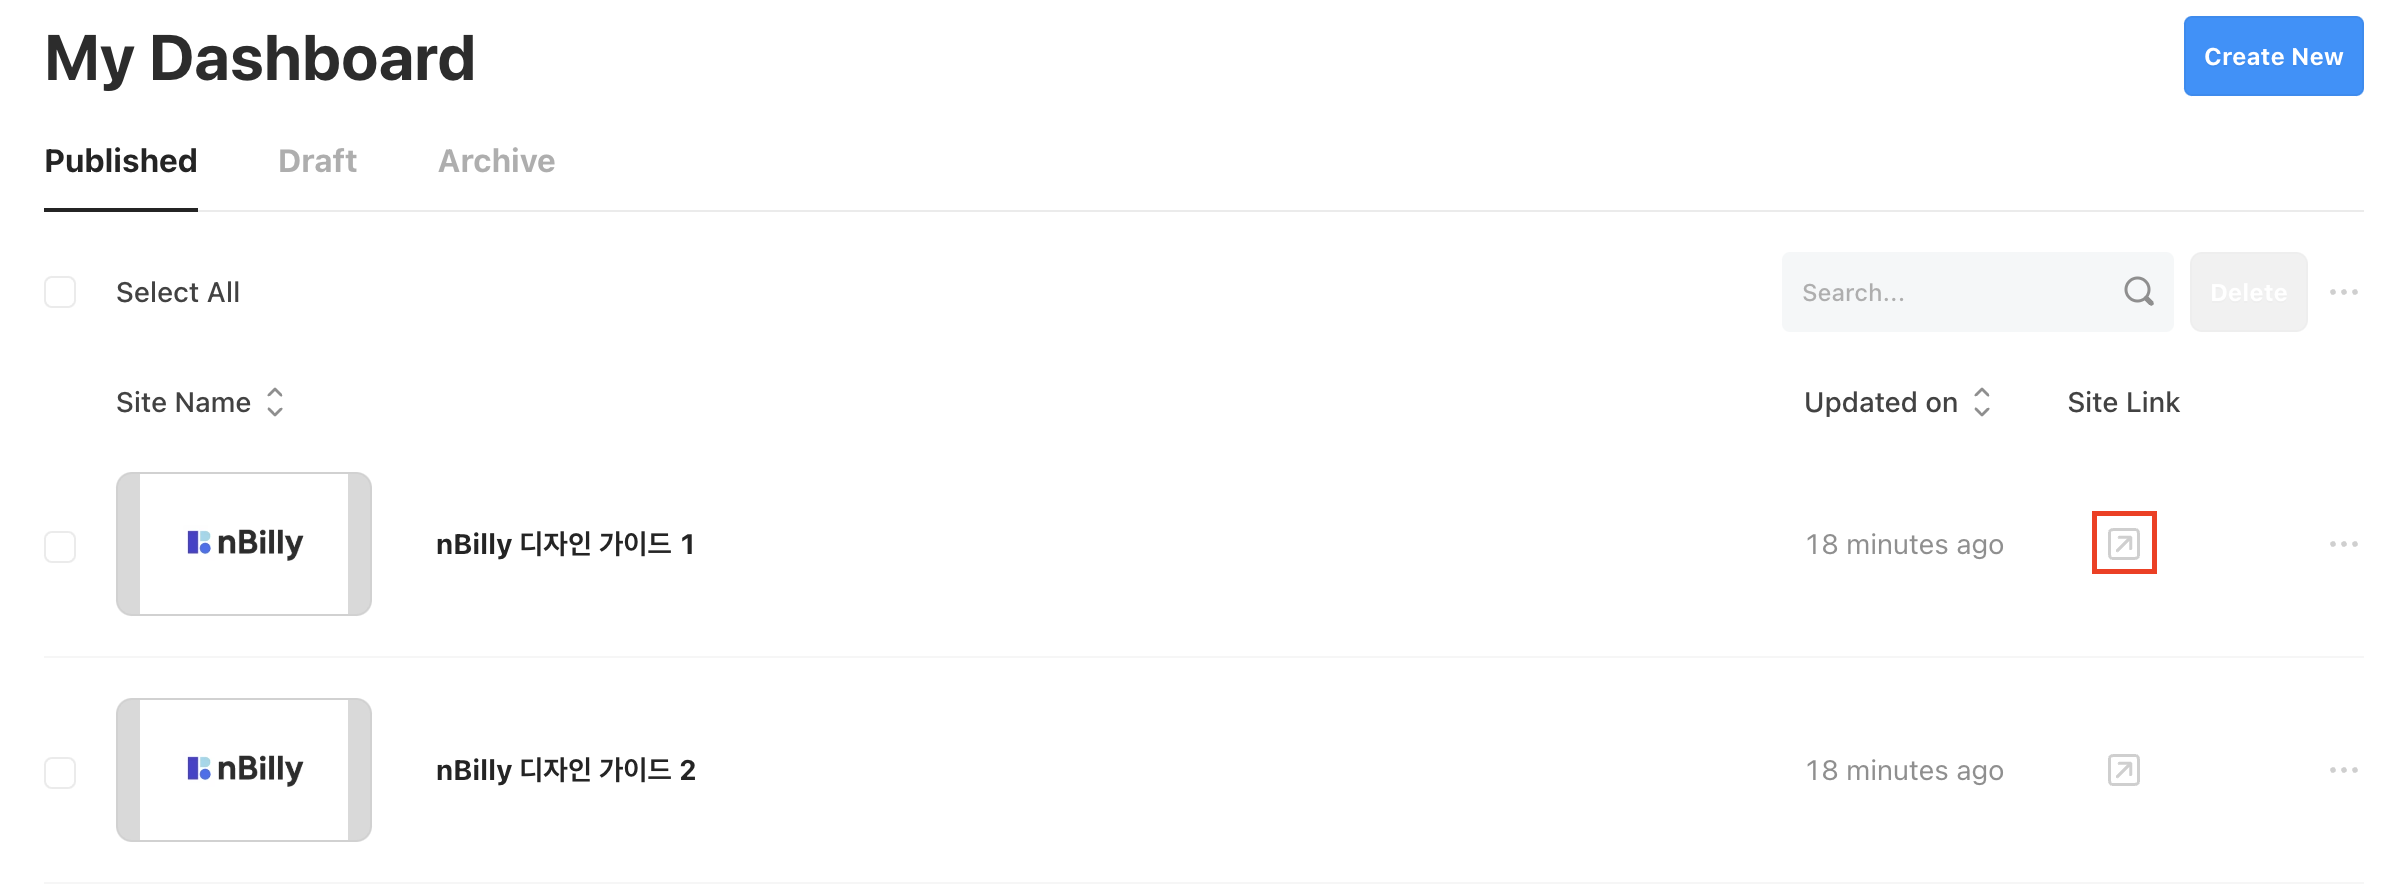Click the Create New button

pyautogui.click(x=2273, y=56)
